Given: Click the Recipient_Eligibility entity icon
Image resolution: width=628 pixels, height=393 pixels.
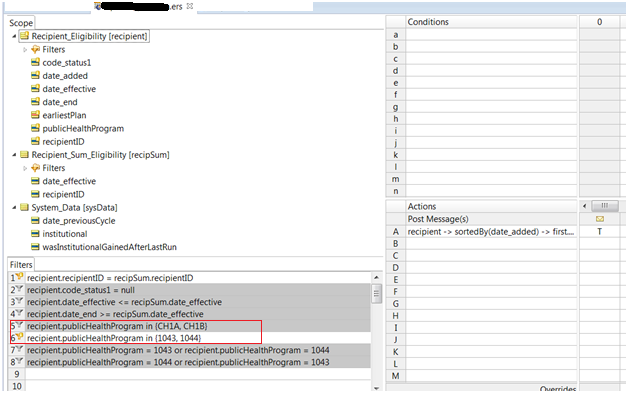Looking at the screenshot, I should [24, 36].
